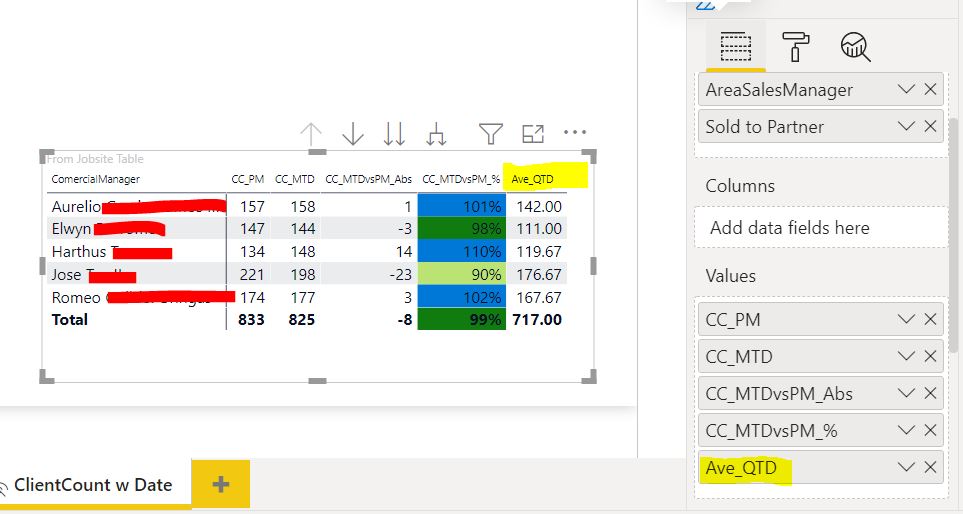Sort by CC_MTDvsPM_Abs column header
The image size is (963, 514).
pos(368,179)
